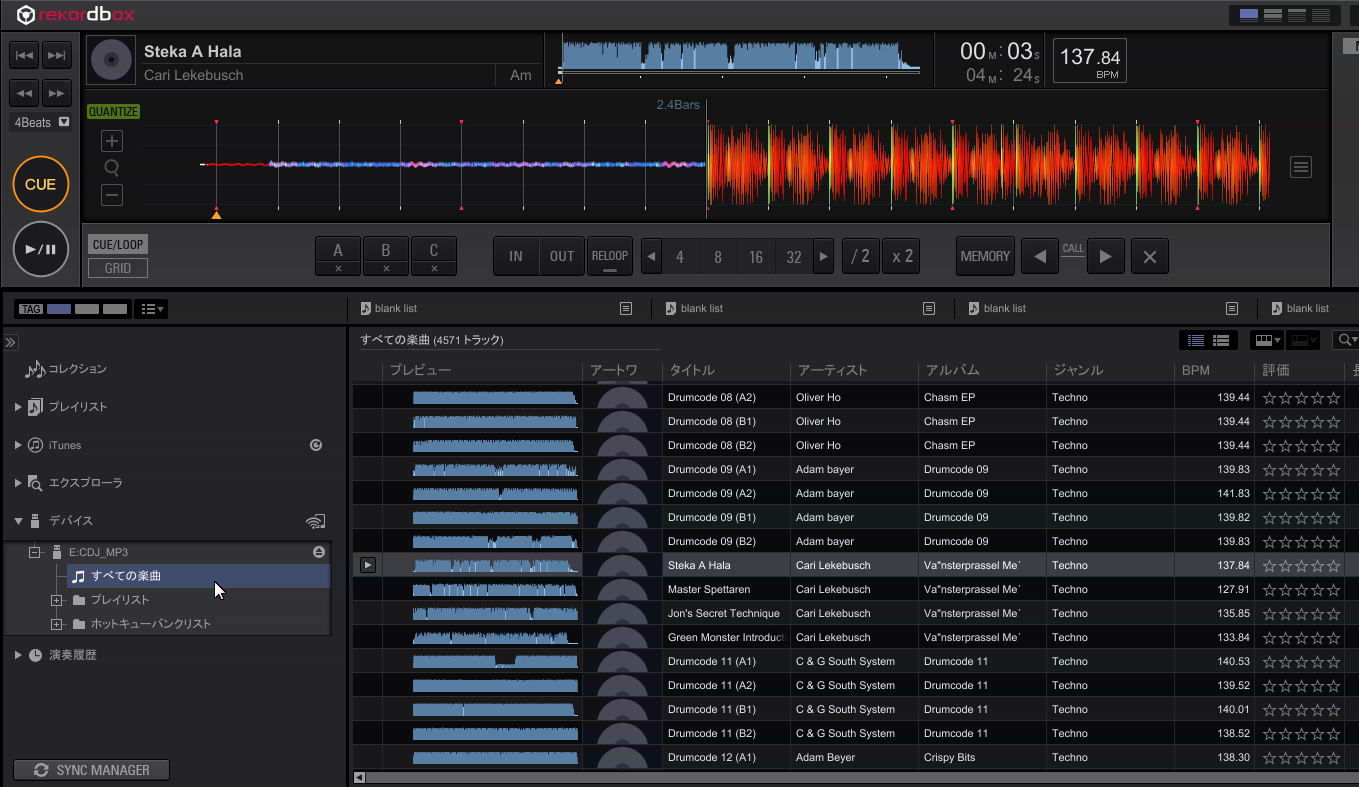Set a 32-beat auto loop
Screen dimensions: 1359x787
(794, 257)
